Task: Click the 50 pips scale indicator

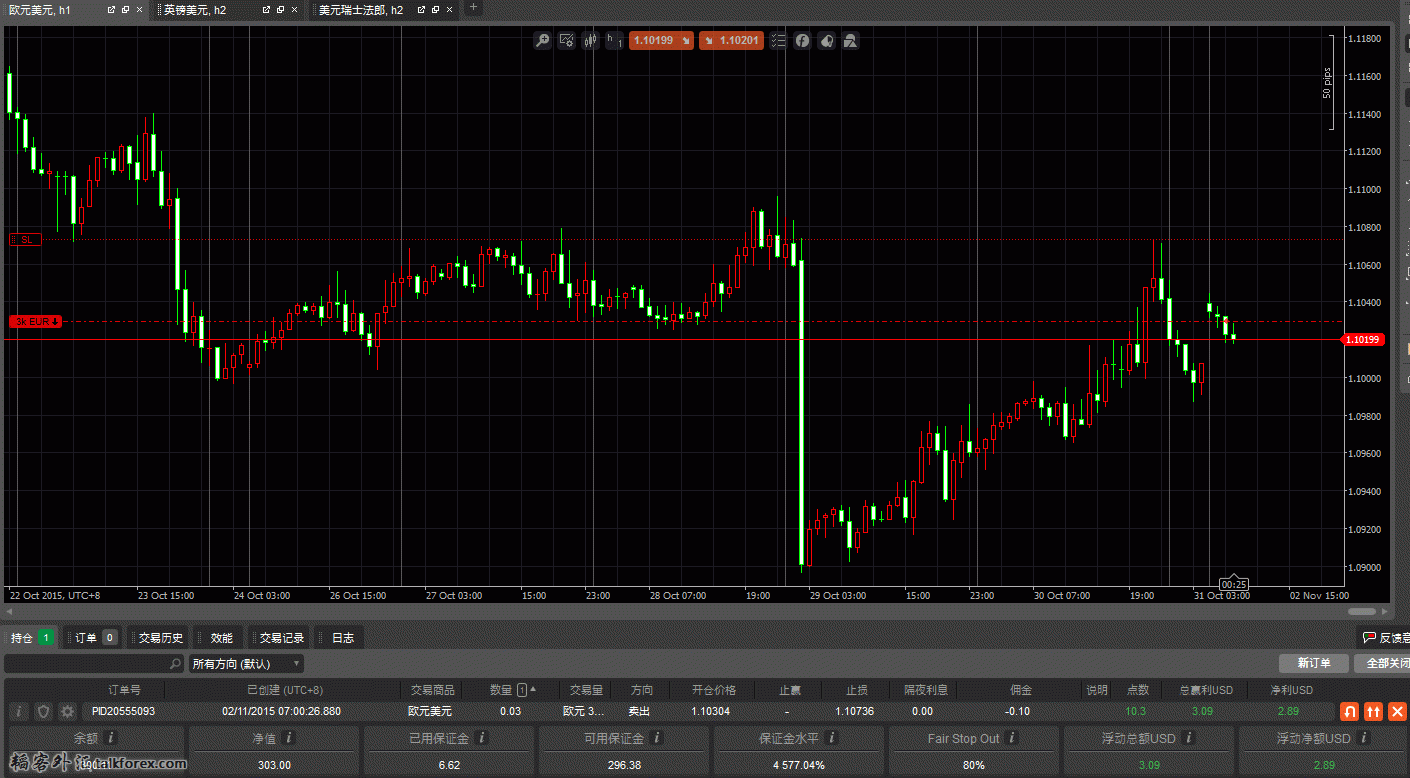Action: click(1327, 83)
